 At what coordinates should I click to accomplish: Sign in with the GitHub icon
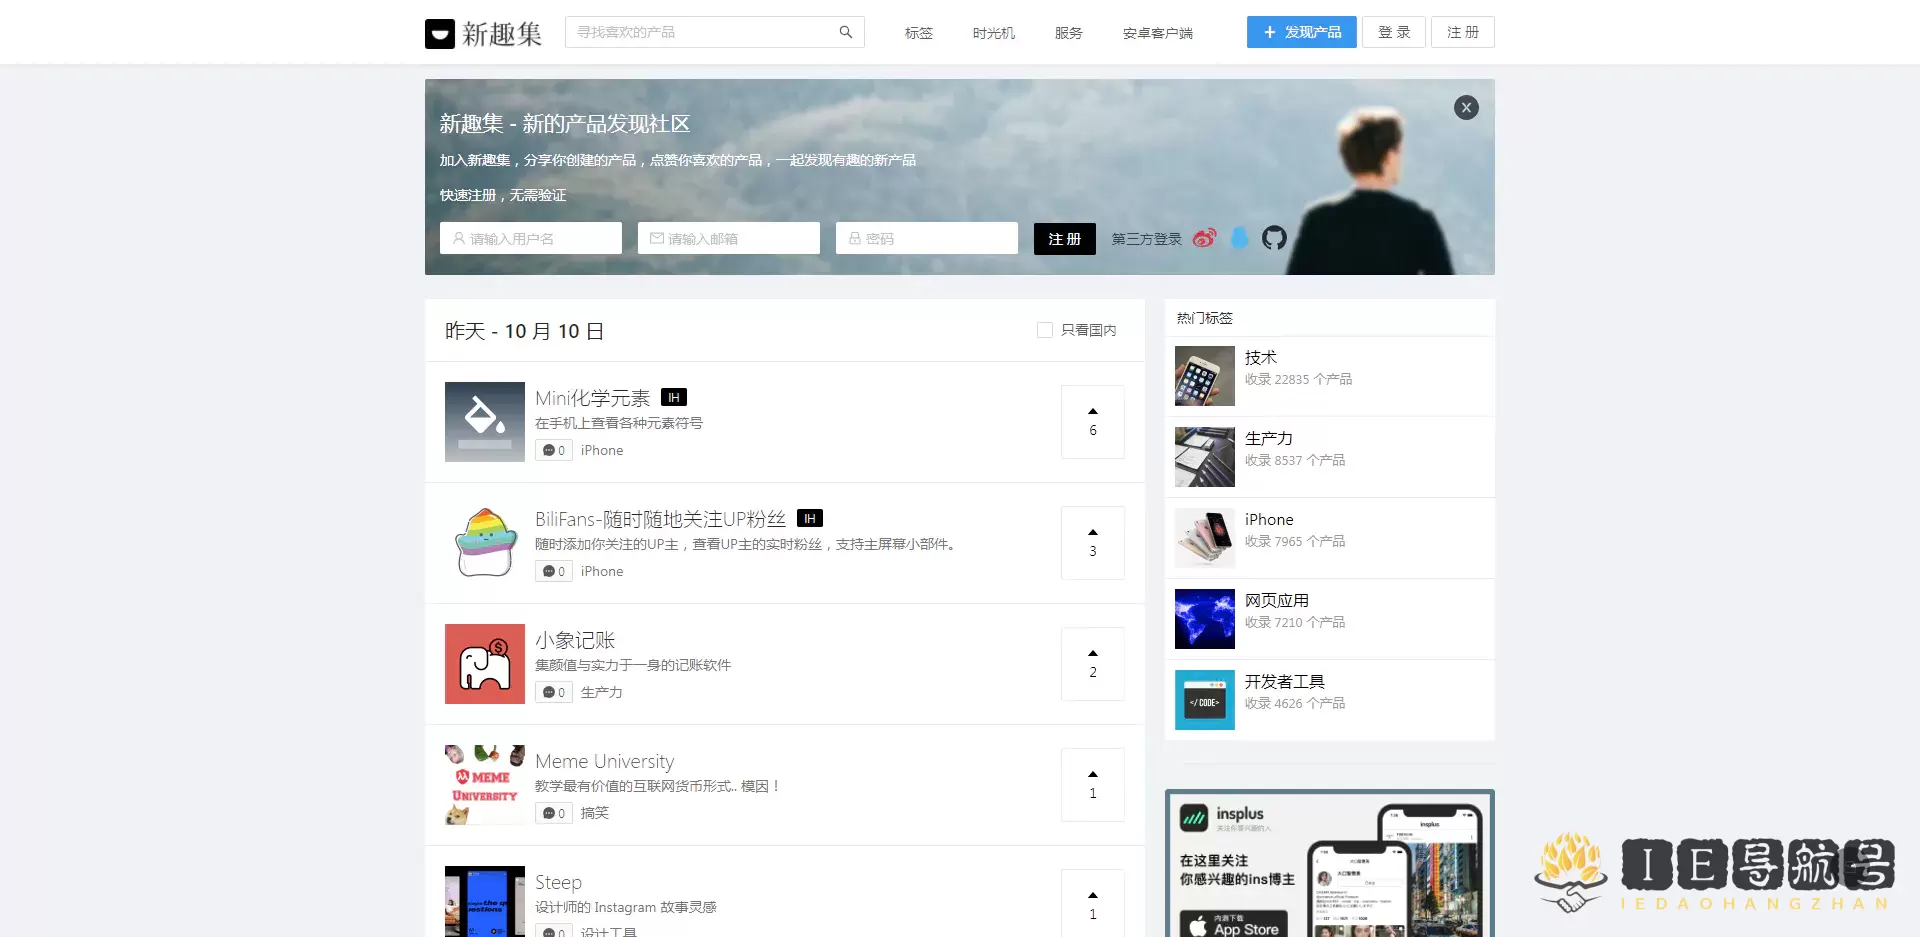point(1273,238)
